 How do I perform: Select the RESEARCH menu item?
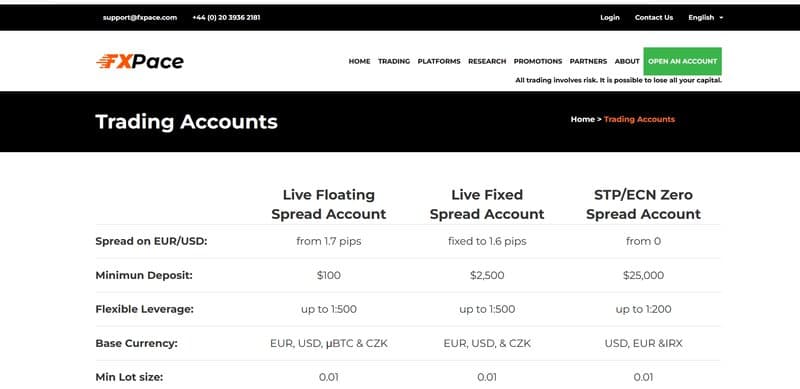pyautogui.click(x=487, y=61)
